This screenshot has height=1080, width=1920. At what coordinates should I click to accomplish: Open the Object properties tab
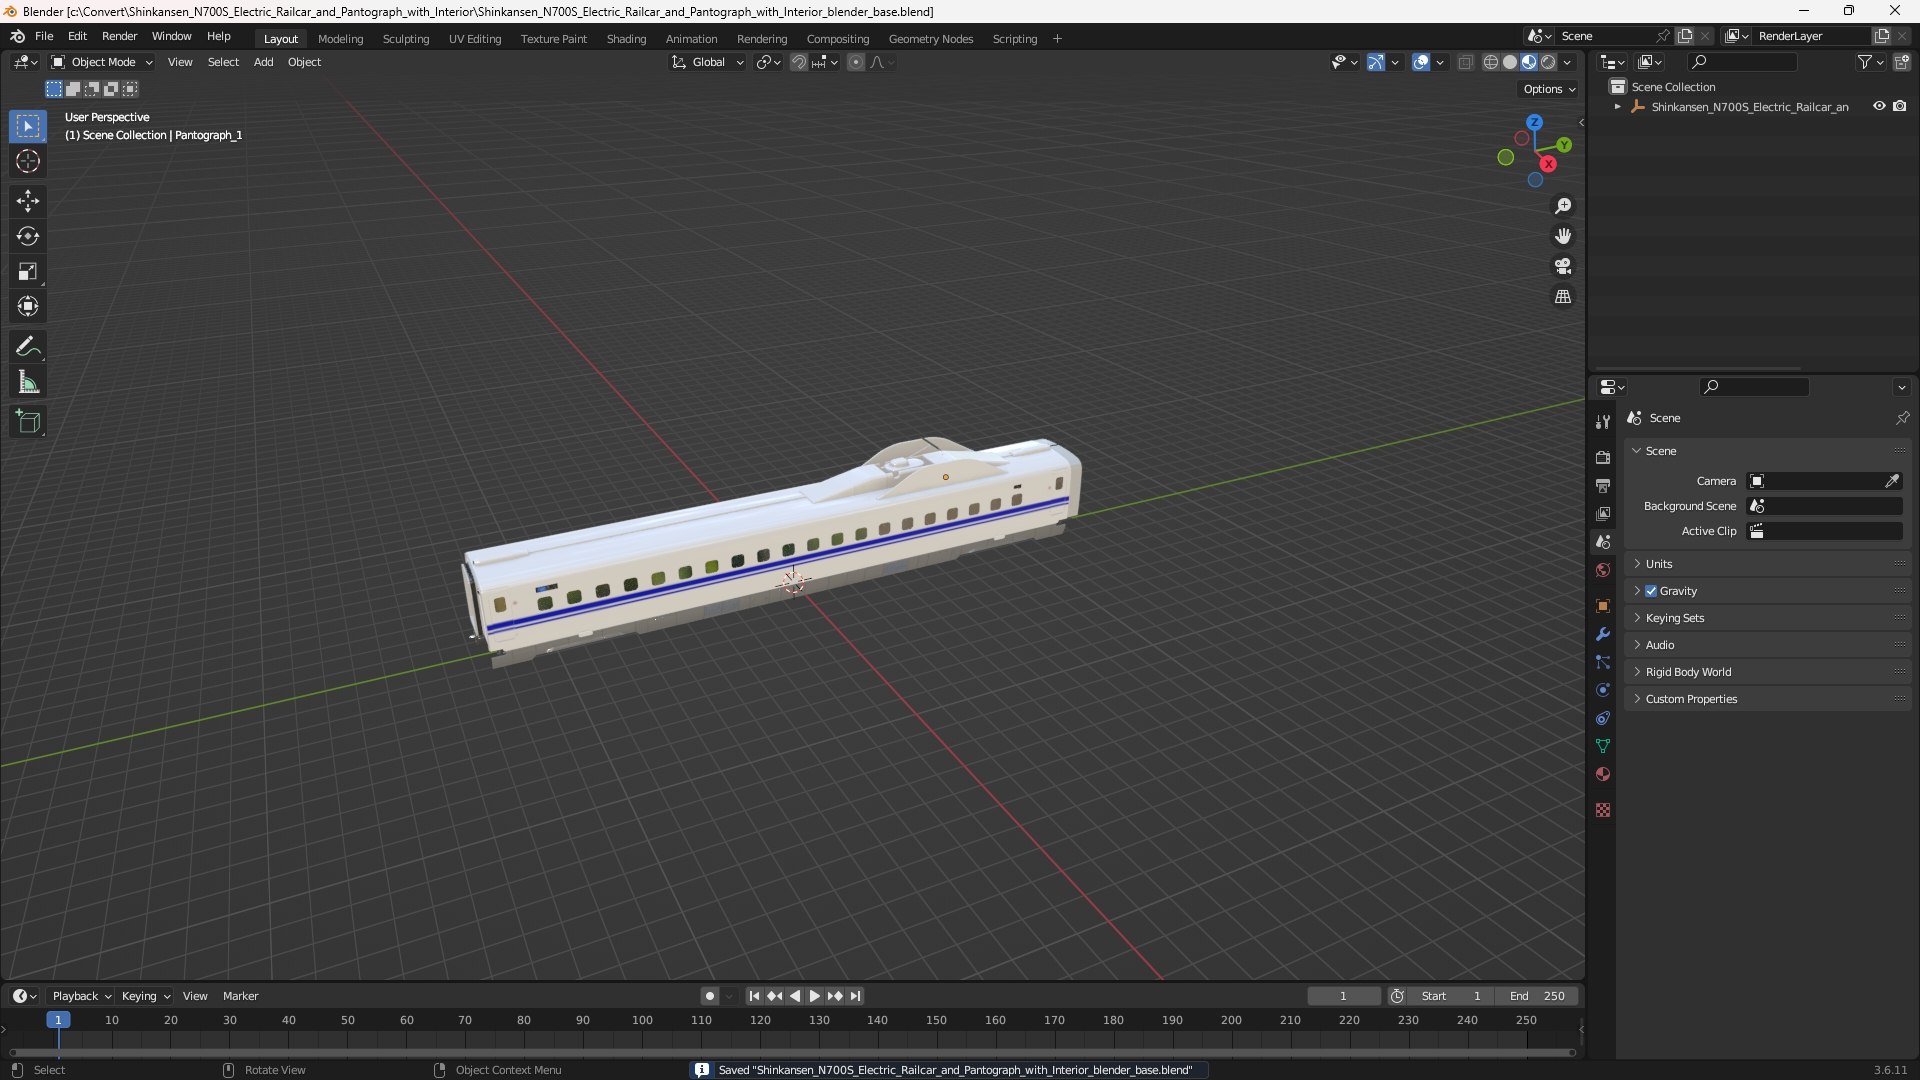(1603, 606)
